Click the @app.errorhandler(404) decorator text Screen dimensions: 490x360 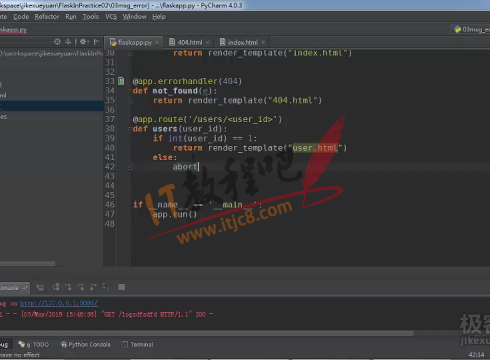(187, 81)
